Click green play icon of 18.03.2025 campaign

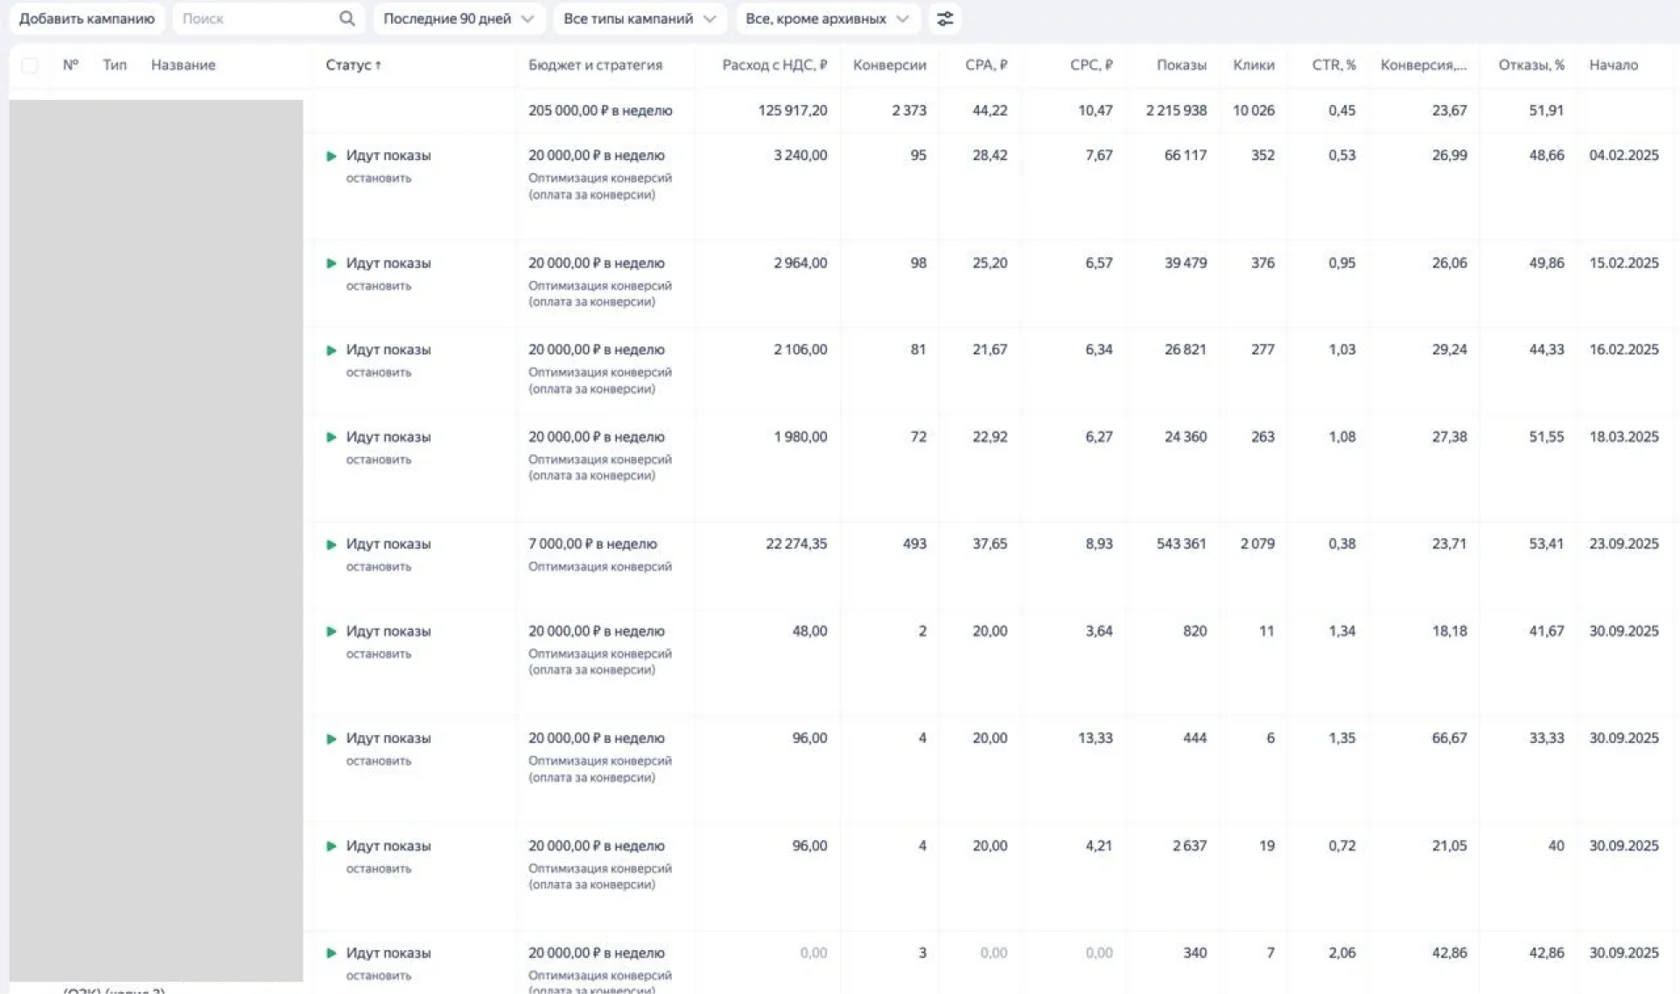pyautogui.click(x=331, y=437)
